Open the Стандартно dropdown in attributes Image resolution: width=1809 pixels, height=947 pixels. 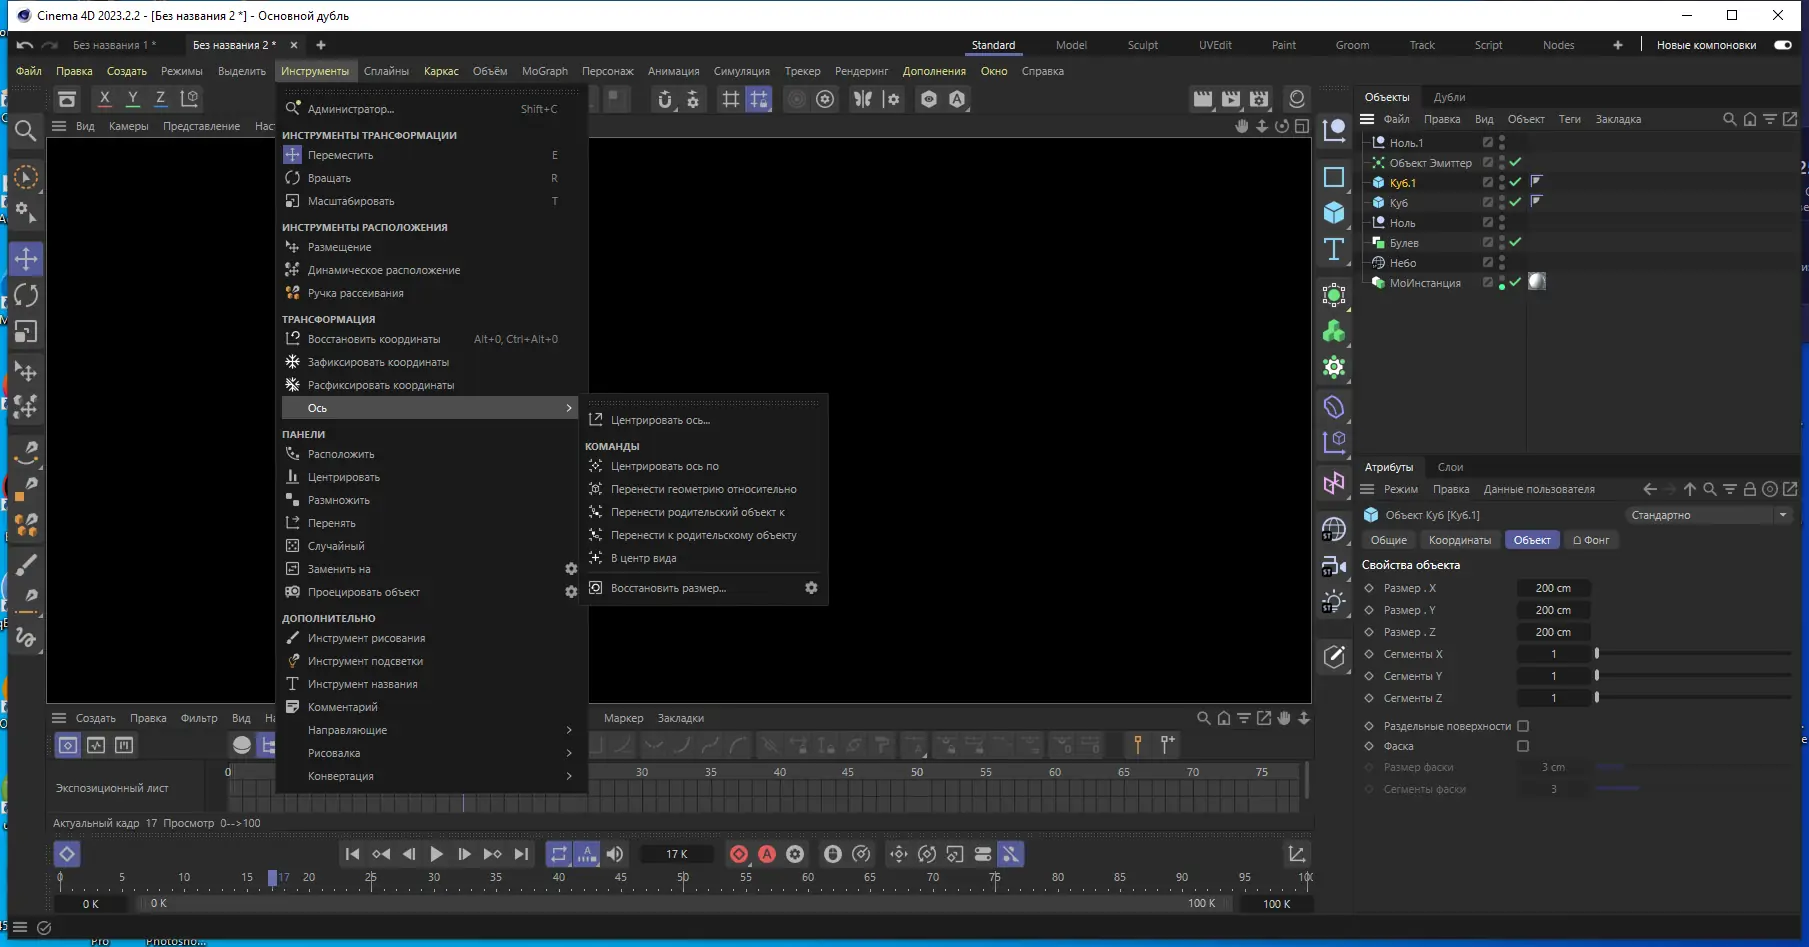tap(1708, 515)
